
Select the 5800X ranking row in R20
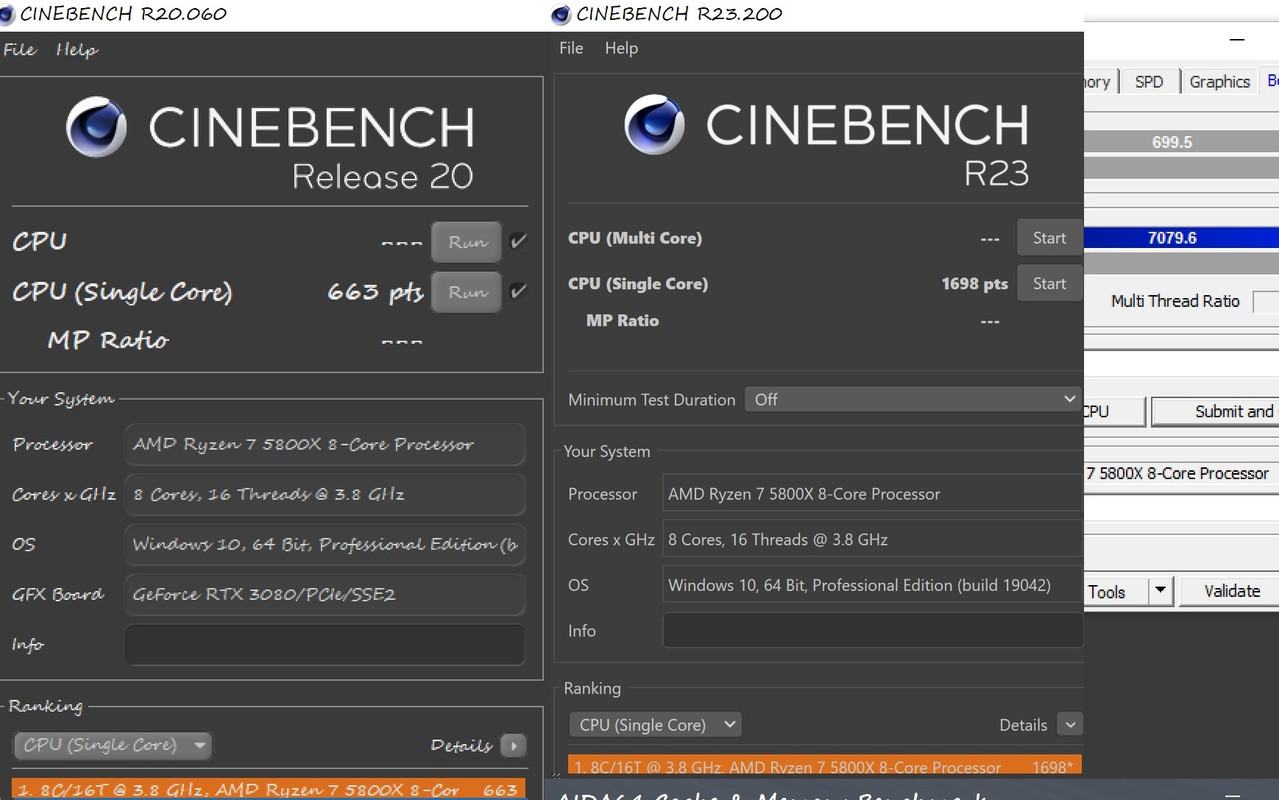[268, 789]
